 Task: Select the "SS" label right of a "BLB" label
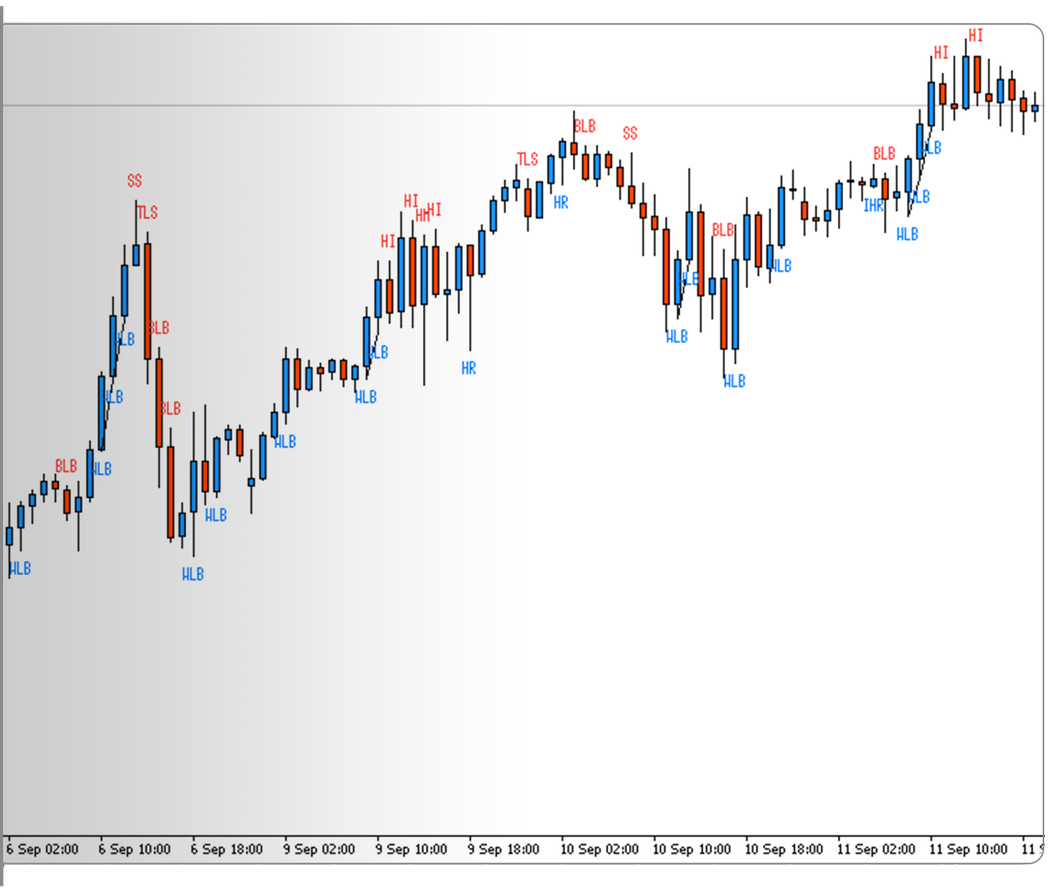(x=630, y=133)
